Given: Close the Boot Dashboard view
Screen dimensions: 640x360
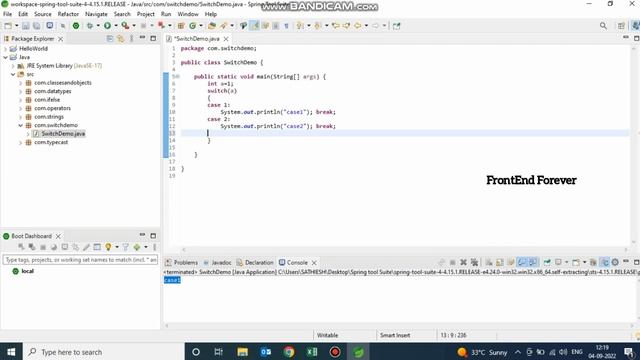Looking at the screenshot, I should [58, 236].
